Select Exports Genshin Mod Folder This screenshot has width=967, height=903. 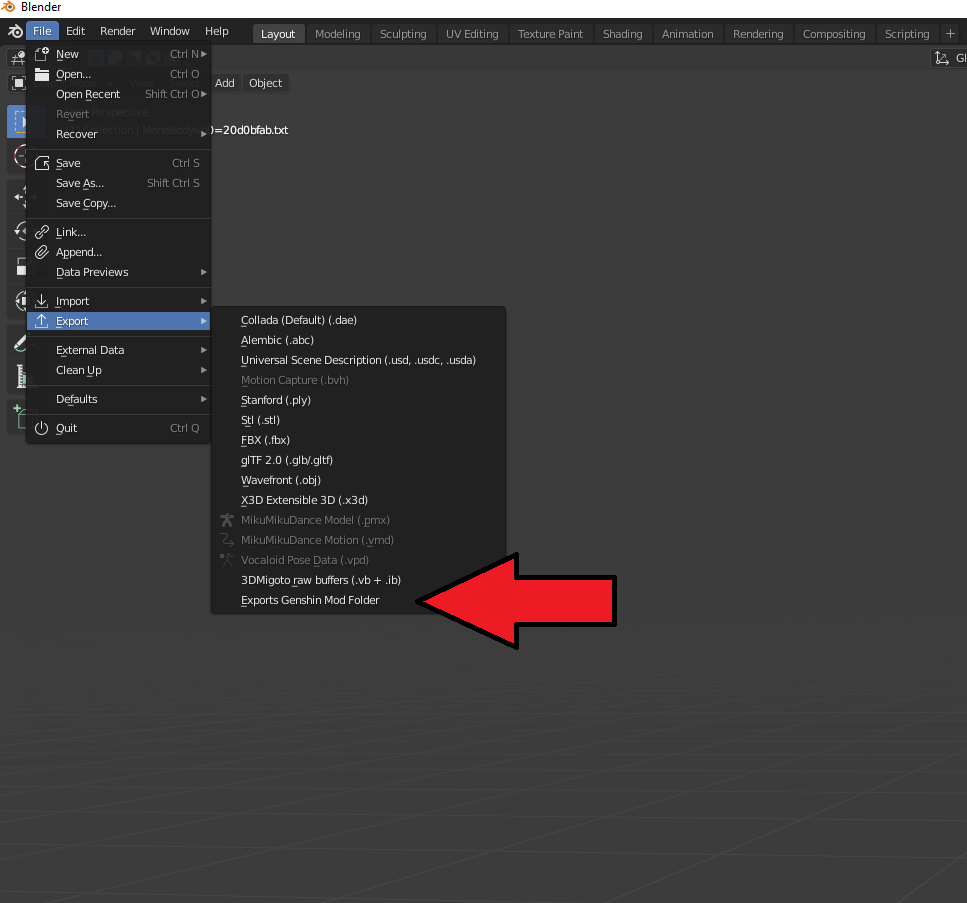(x=358, y=600)
